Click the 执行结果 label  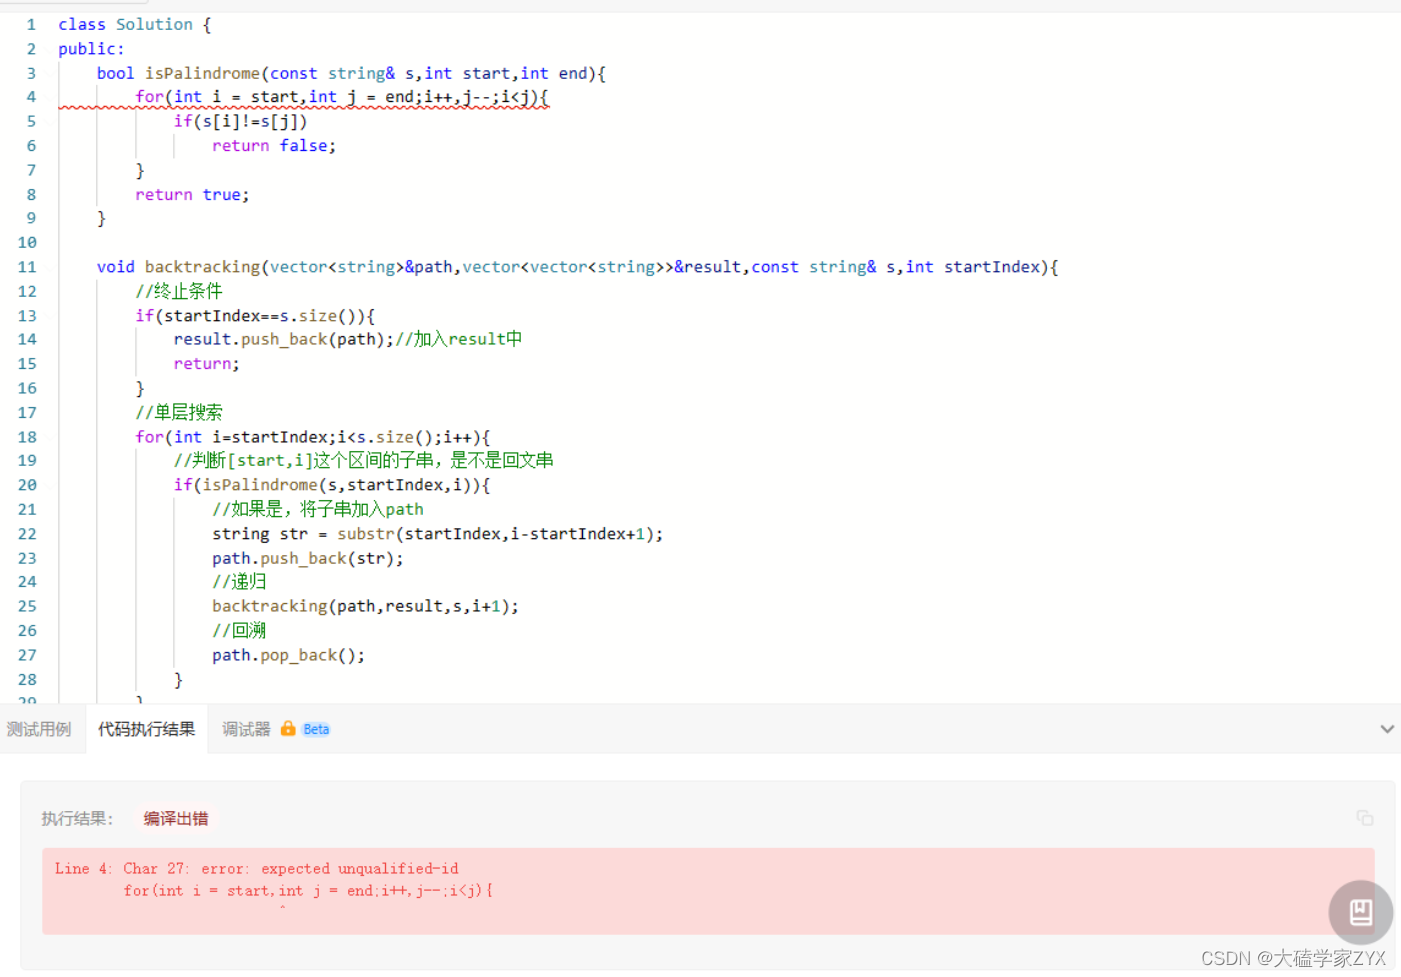coord(77,818)
